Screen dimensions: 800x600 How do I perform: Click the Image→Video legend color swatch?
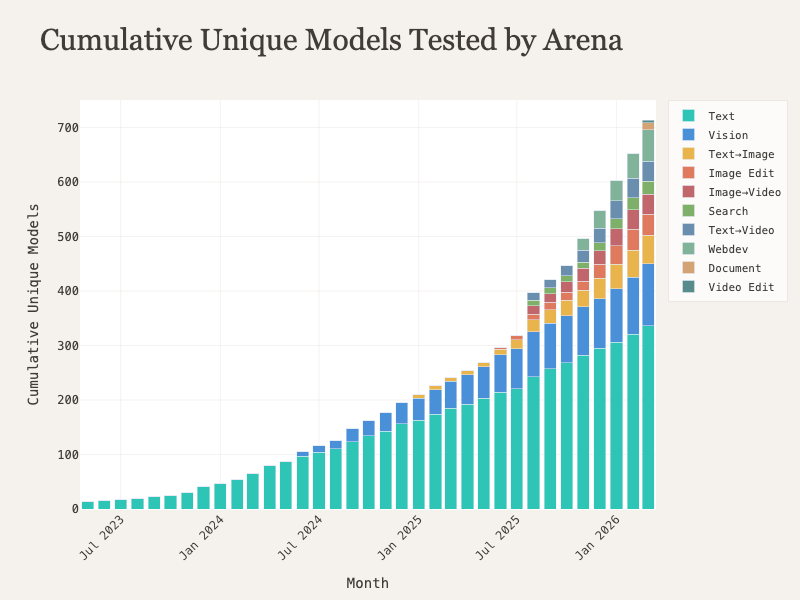[688, 192]
